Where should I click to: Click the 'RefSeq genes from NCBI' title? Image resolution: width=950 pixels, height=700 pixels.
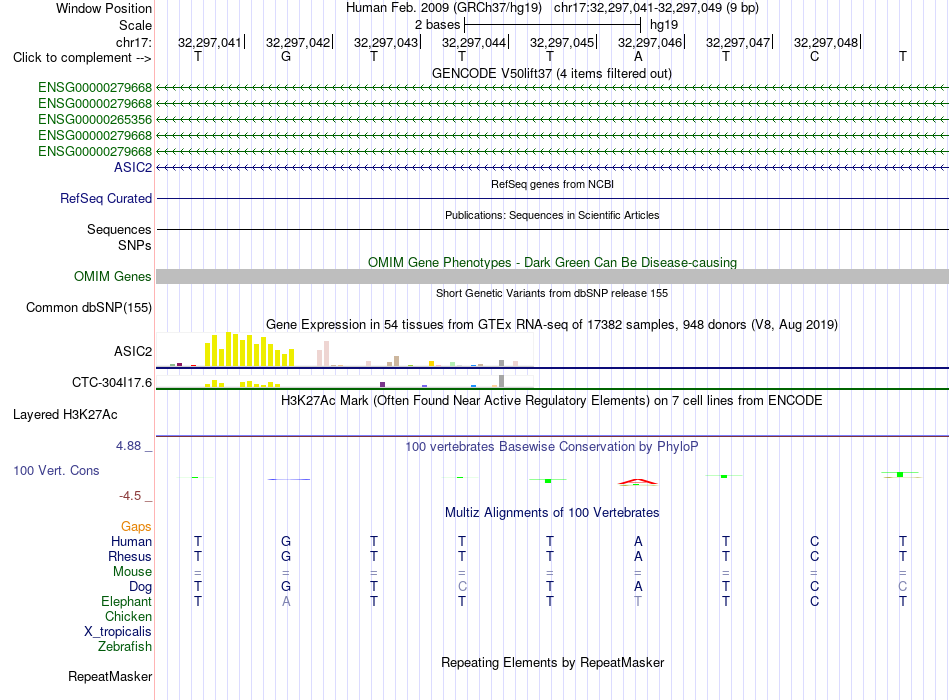pos(553,184)
